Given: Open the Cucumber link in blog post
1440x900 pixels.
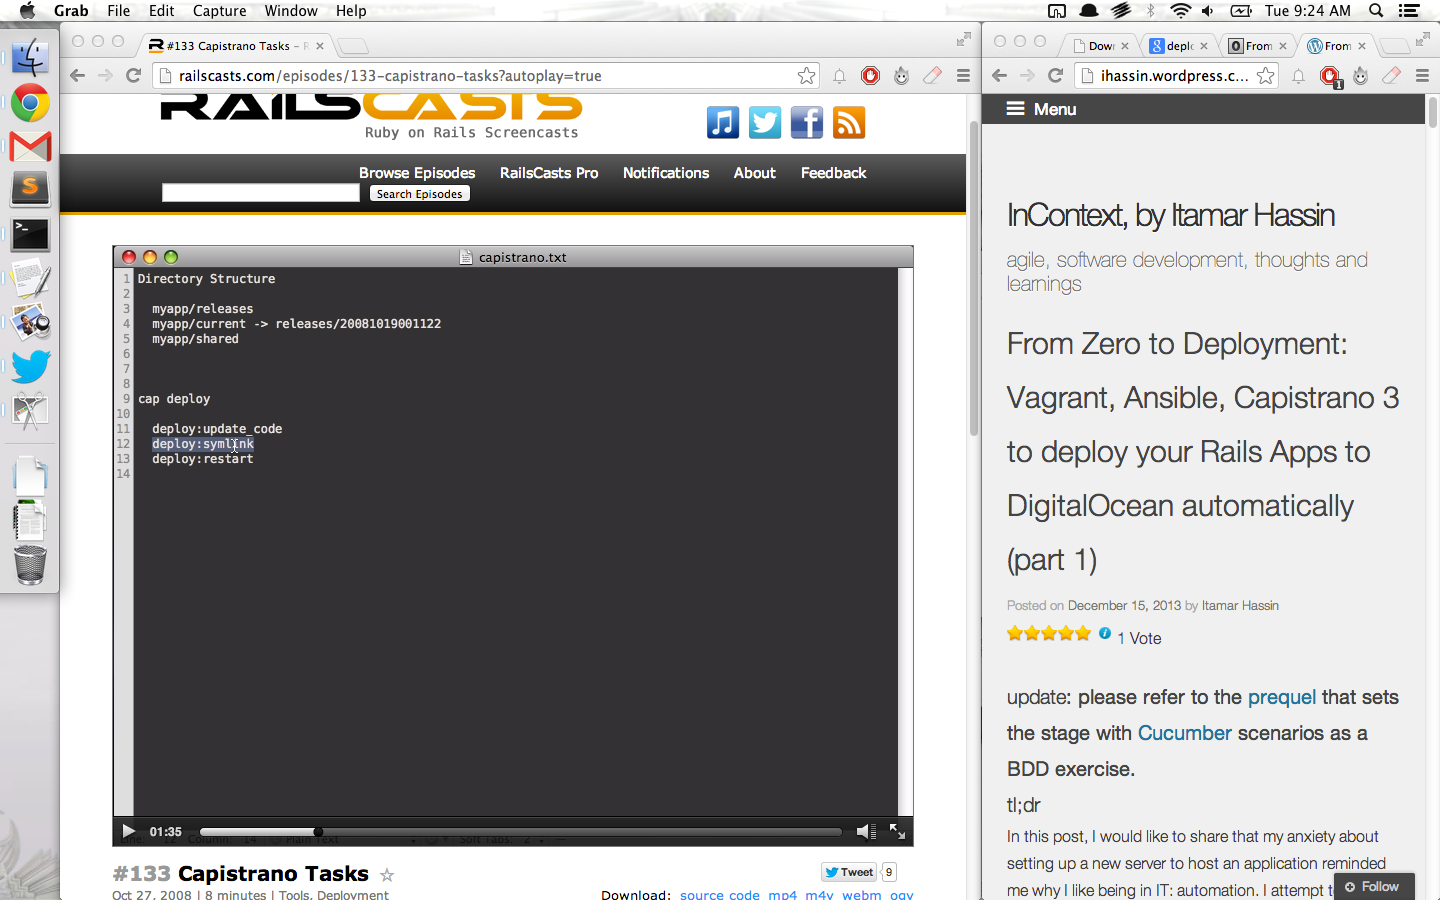Looking at the screenshot, I should [1185, 733].
